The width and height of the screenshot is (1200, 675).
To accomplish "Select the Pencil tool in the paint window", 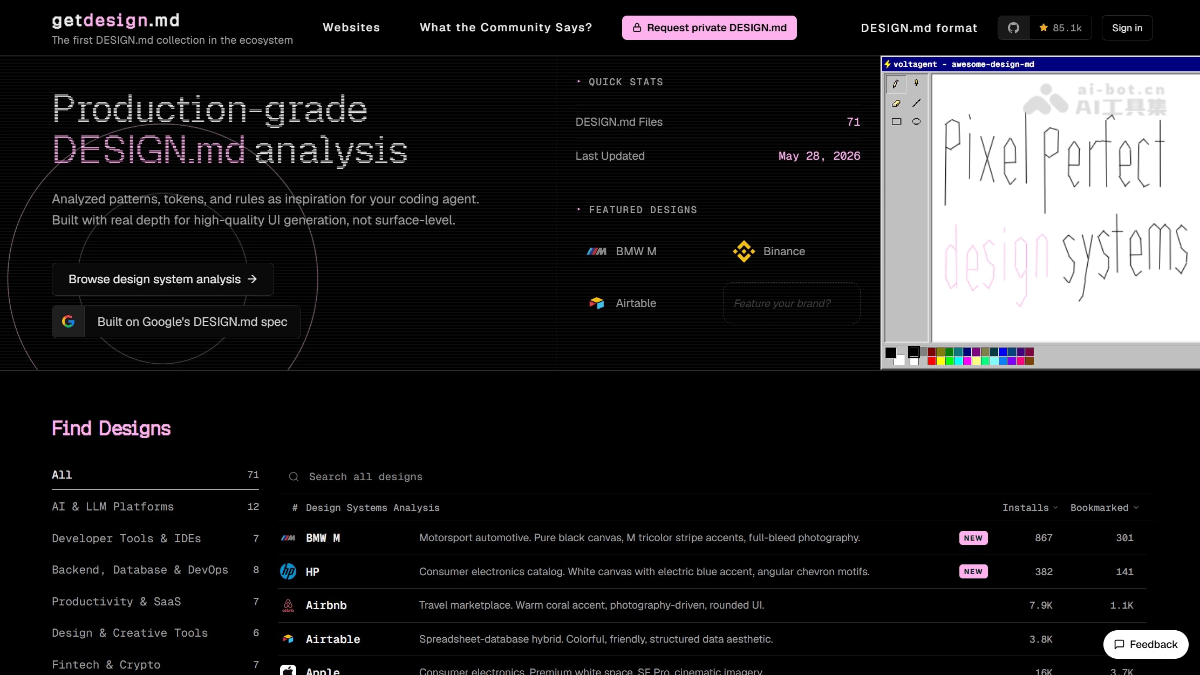I will (896, 84).
